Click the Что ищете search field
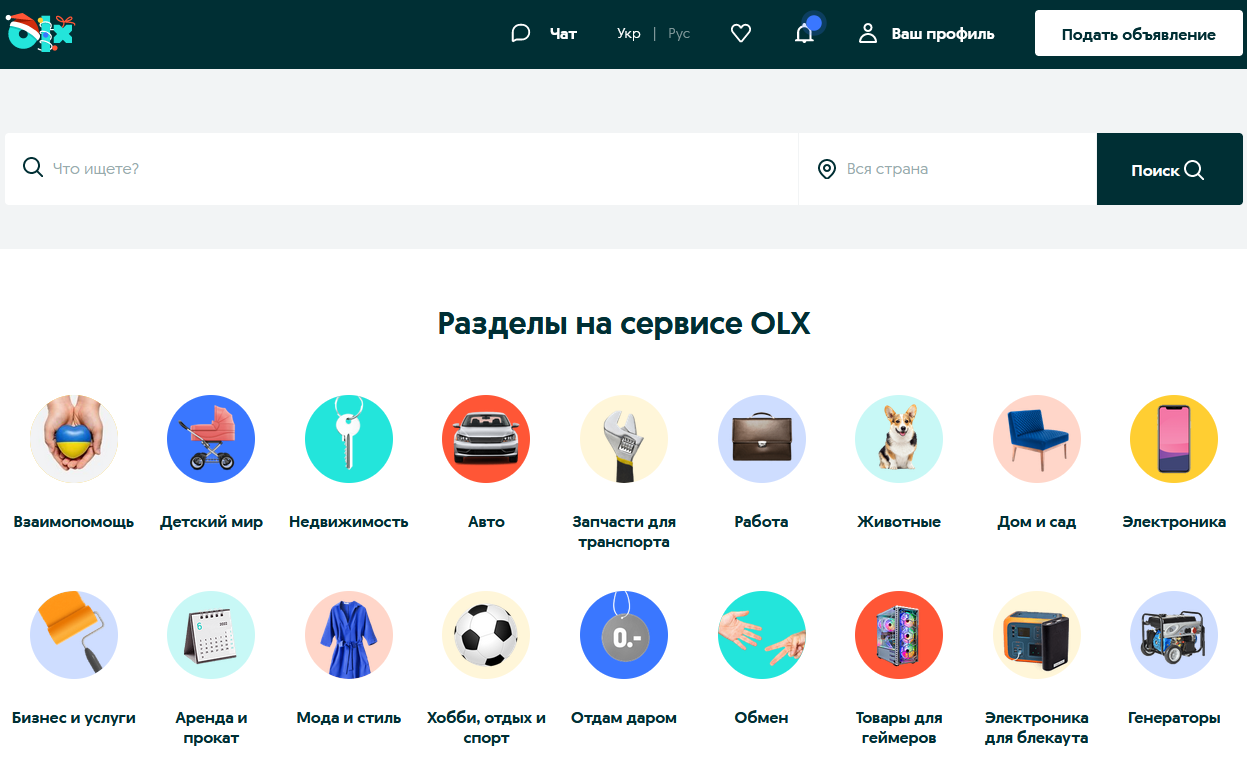 [401, 169]
